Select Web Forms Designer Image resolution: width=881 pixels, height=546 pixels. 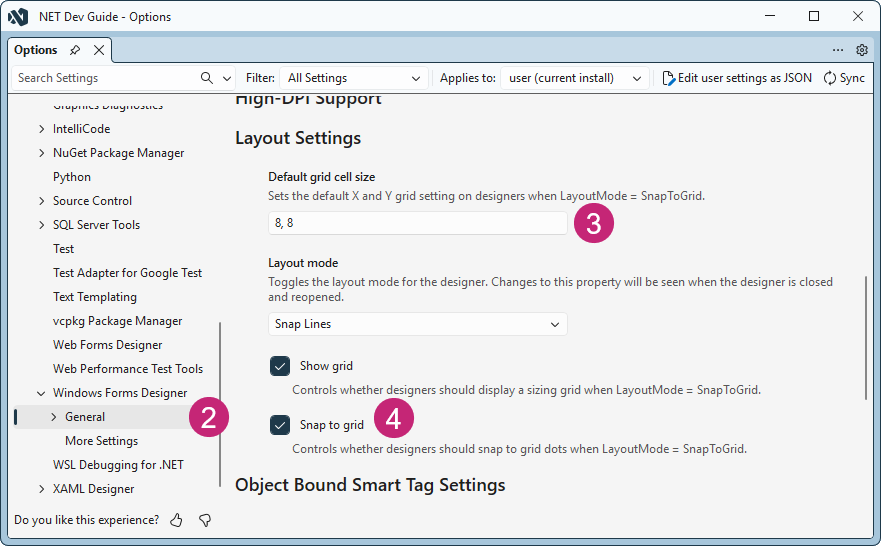pos(107,345)
